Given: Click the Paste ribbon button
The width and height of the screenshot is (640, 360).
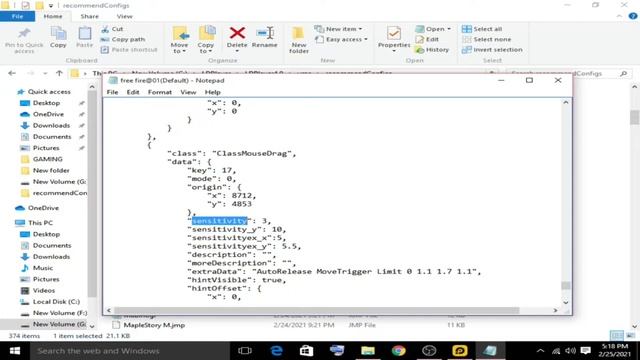Looking at the screenshot, I should [84, 38].
